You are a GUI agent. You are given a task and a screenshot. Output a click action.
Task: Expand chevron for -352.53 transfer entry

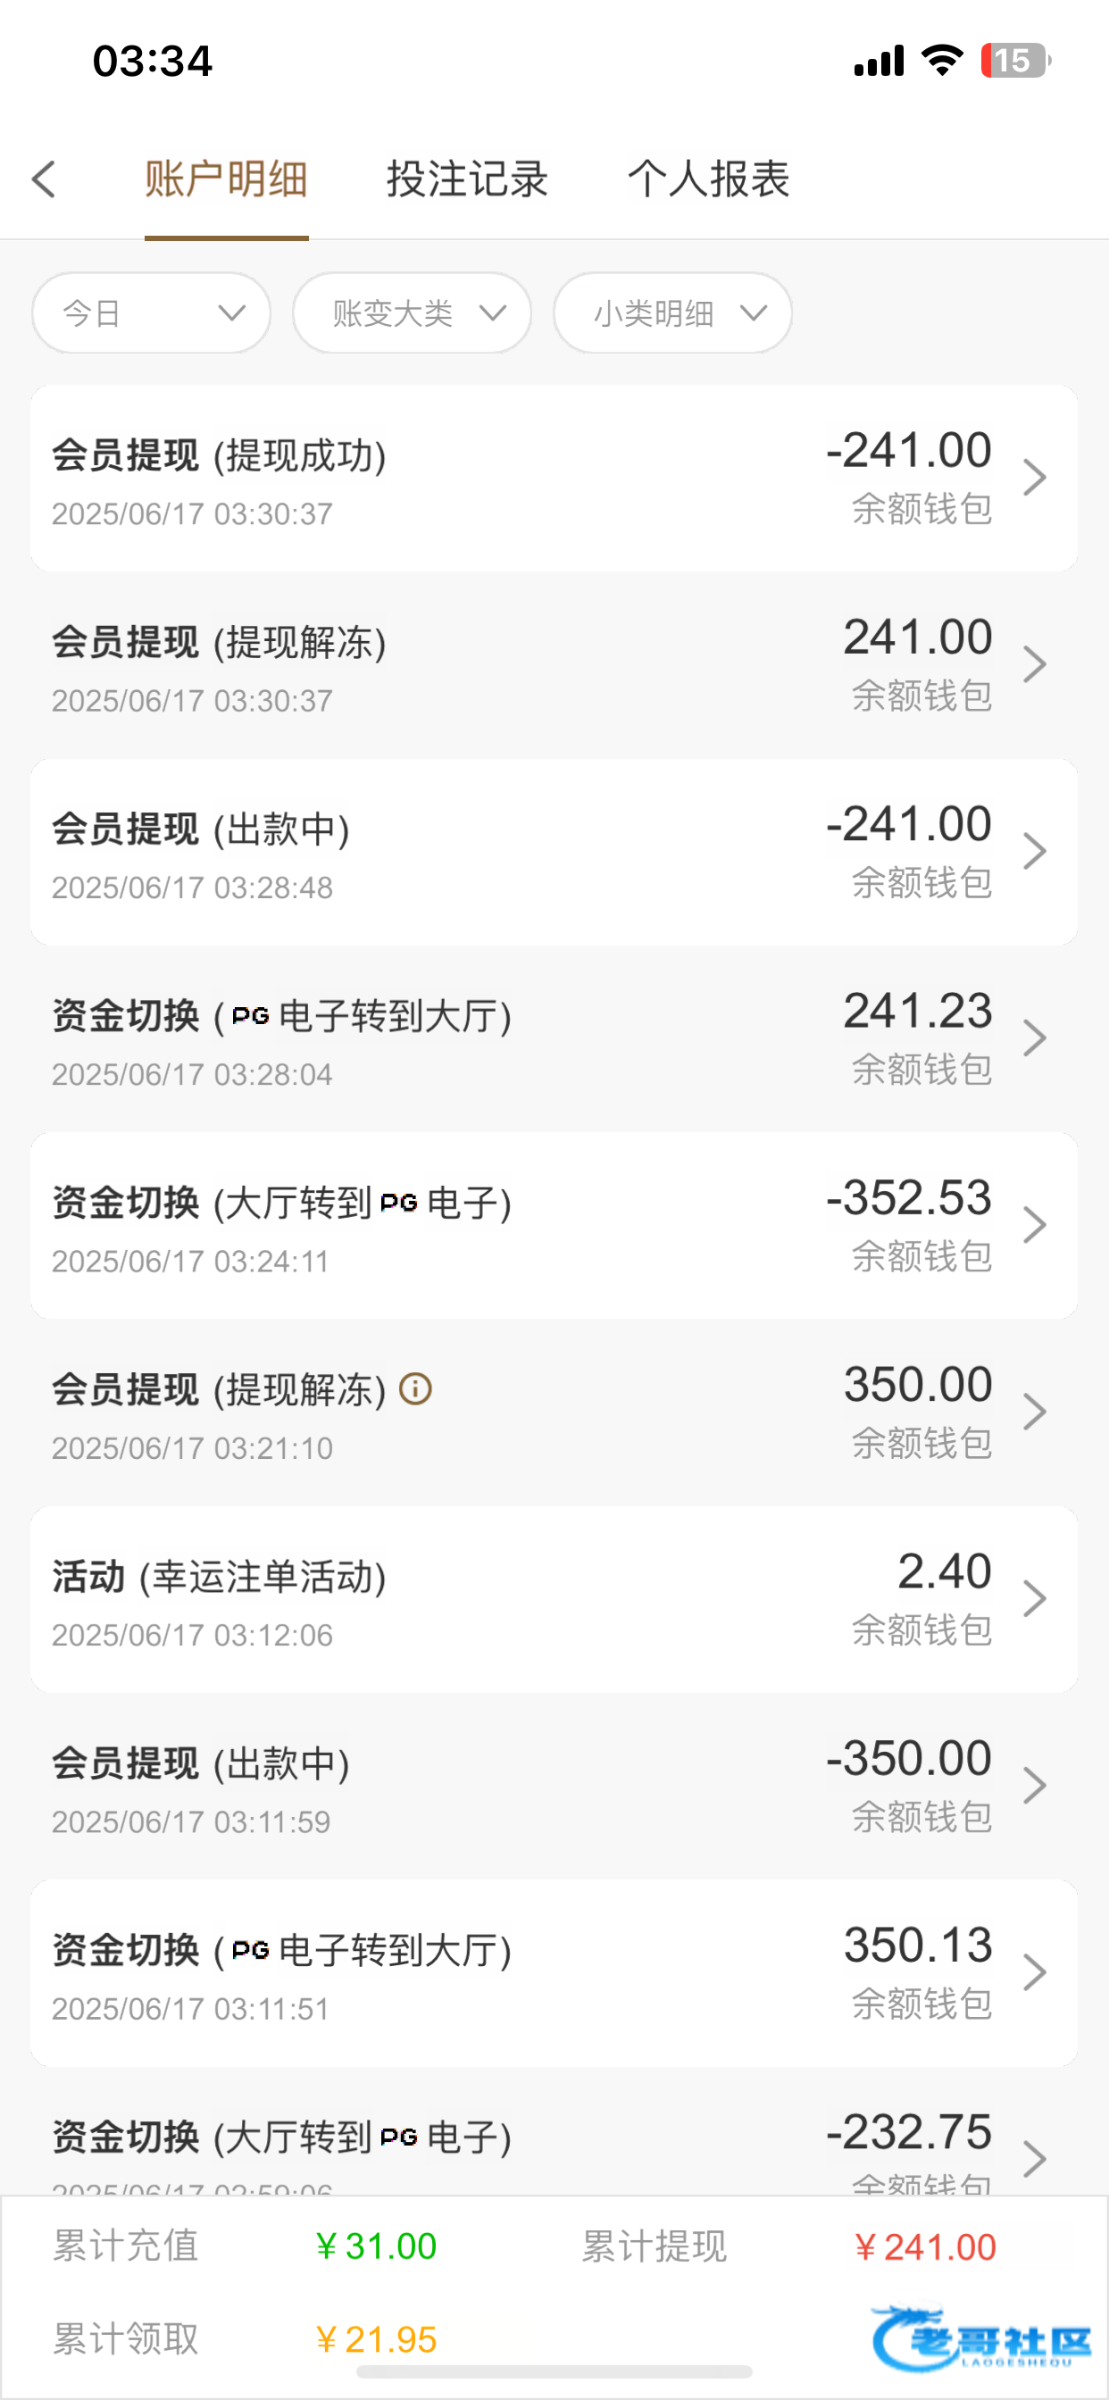(1035, 1225)
